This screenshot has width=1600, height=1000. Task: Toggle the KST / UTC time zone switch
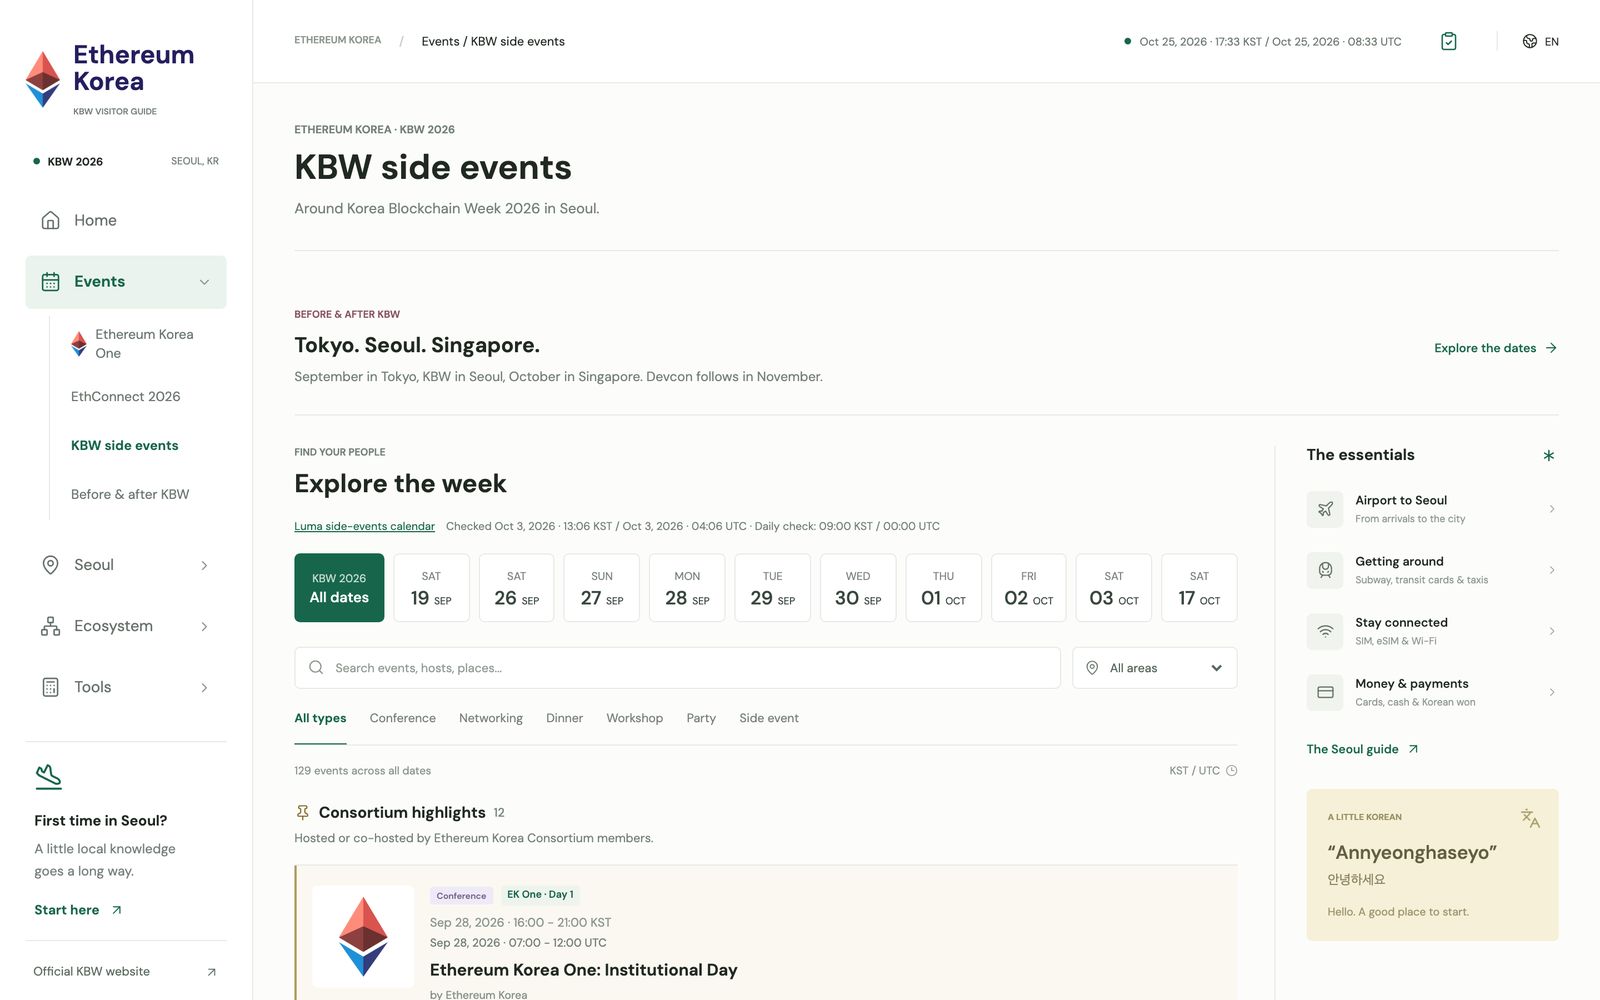click(1203, 771)
